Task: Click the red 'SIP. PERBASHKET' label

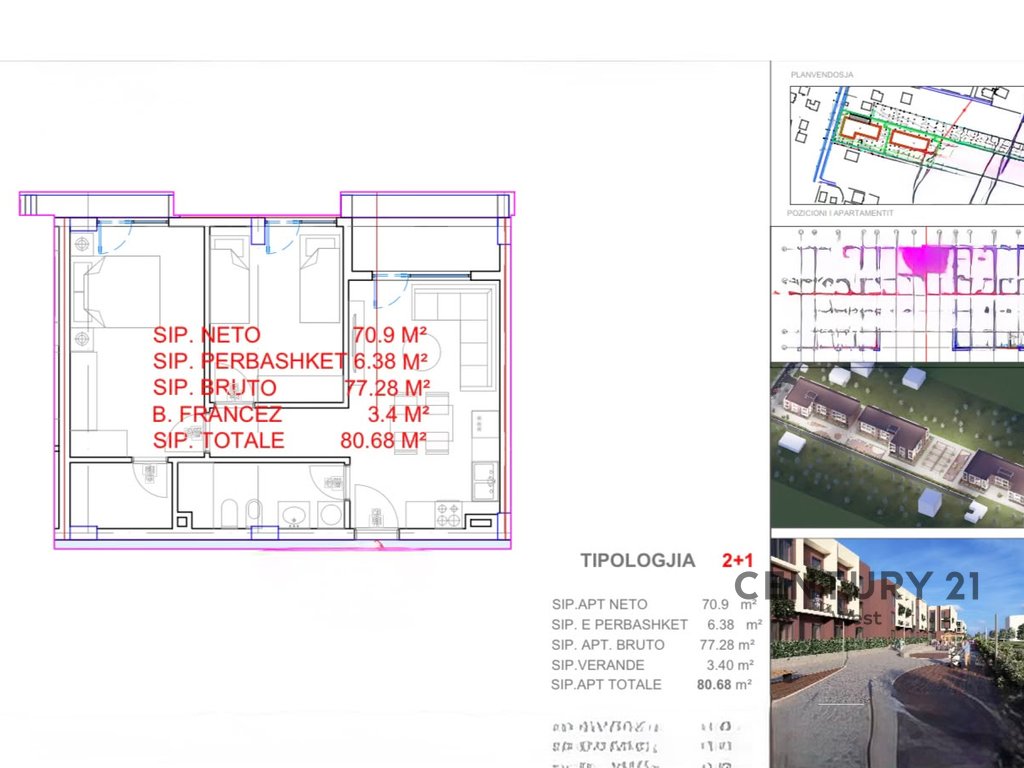Action: pyautogui.click(x=249, y=361)
